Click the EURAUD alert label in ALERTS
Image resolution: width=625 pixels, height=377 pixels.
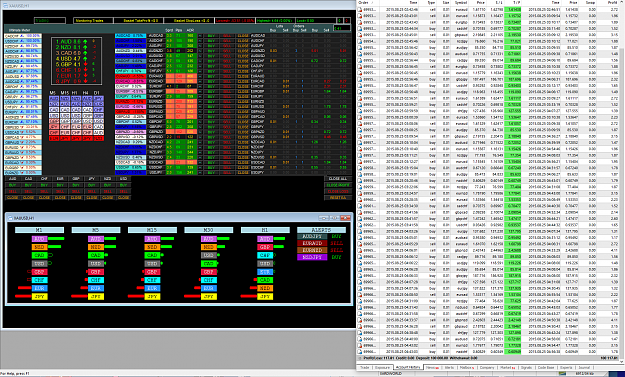pos(312,243)
